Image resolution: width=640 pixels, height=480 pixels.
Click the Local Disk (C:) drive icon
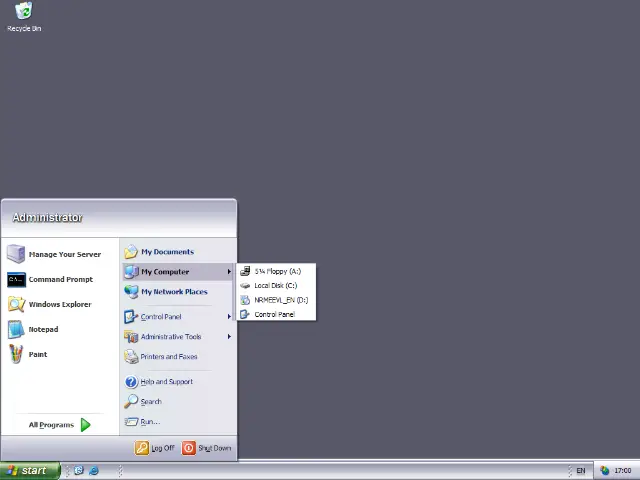[245, 286]
